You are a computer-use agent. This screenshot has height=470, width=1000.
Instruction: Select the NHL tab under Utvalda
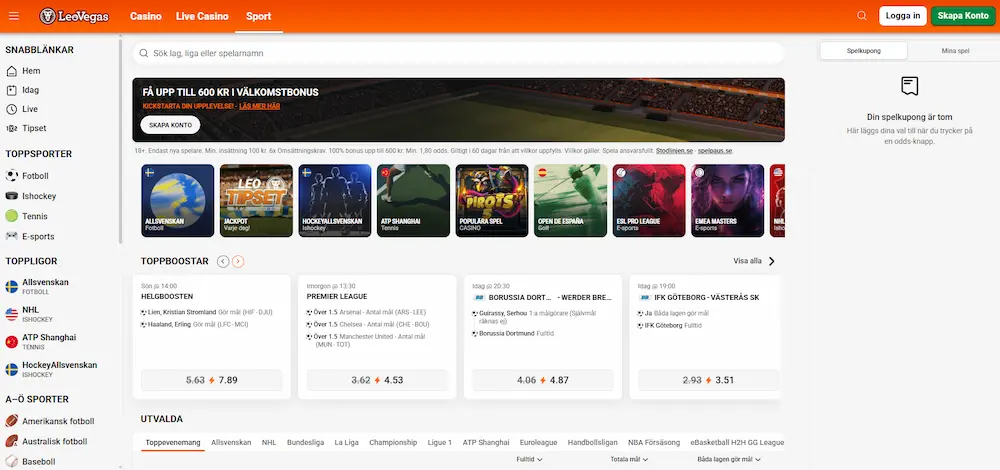269,442
